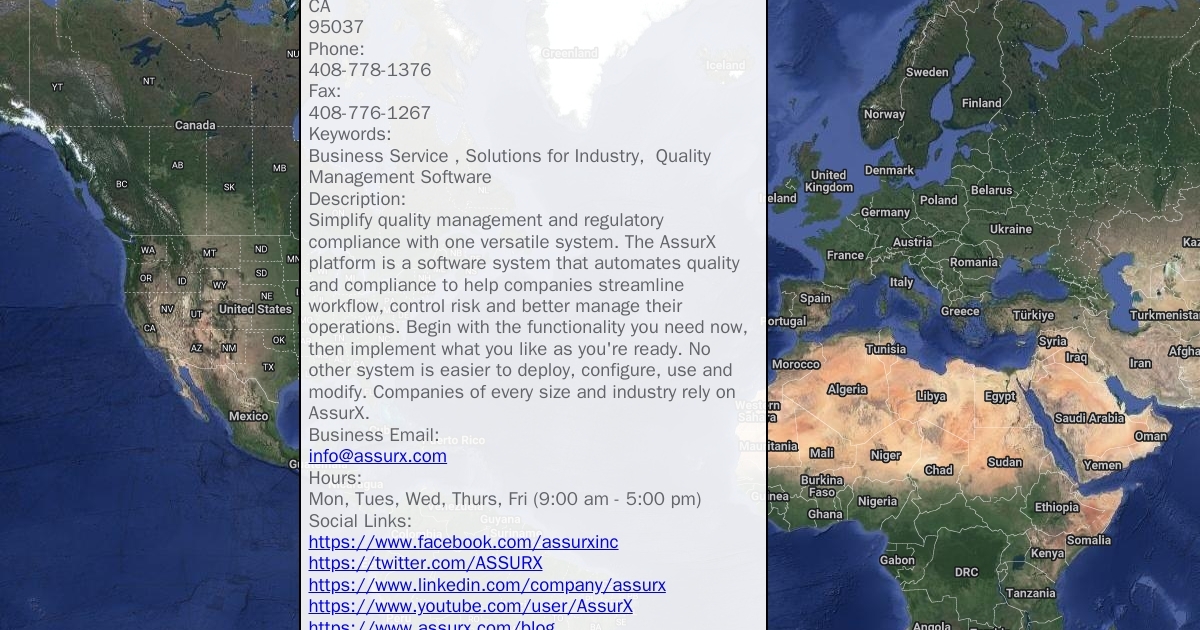
Task: Click 'France' on the map
Action: click(x=845, y=255)
